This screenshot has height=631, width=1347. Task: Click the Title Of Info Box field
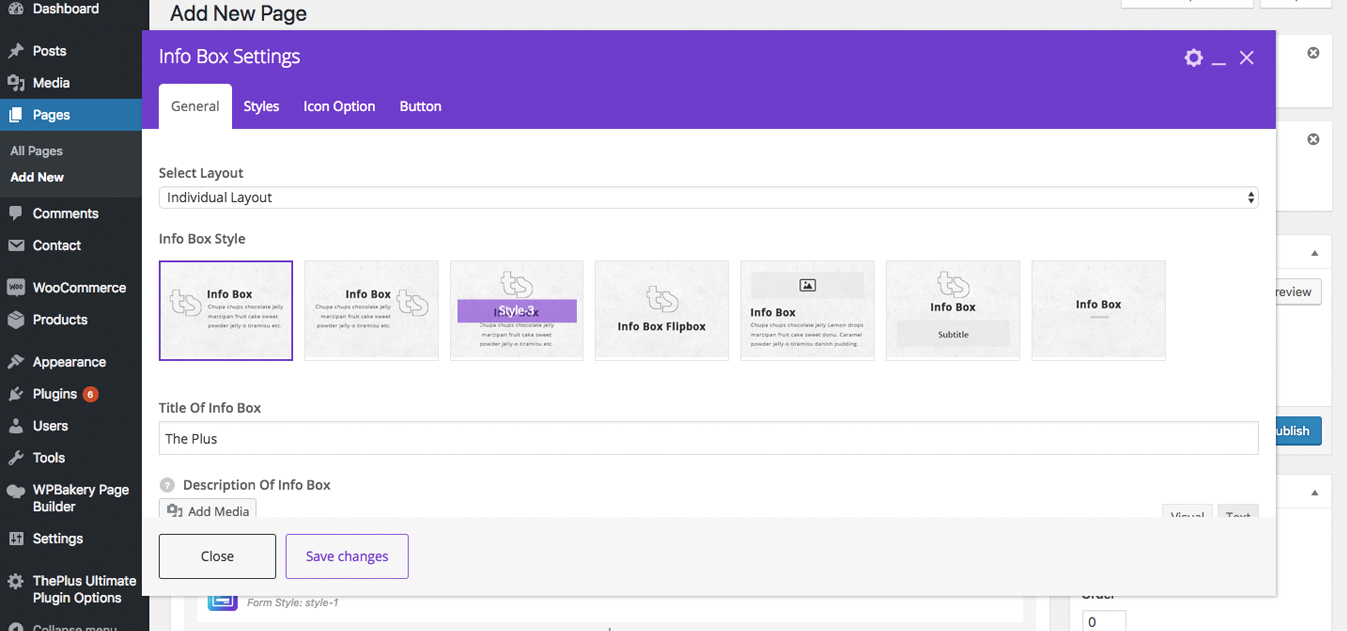708,439
